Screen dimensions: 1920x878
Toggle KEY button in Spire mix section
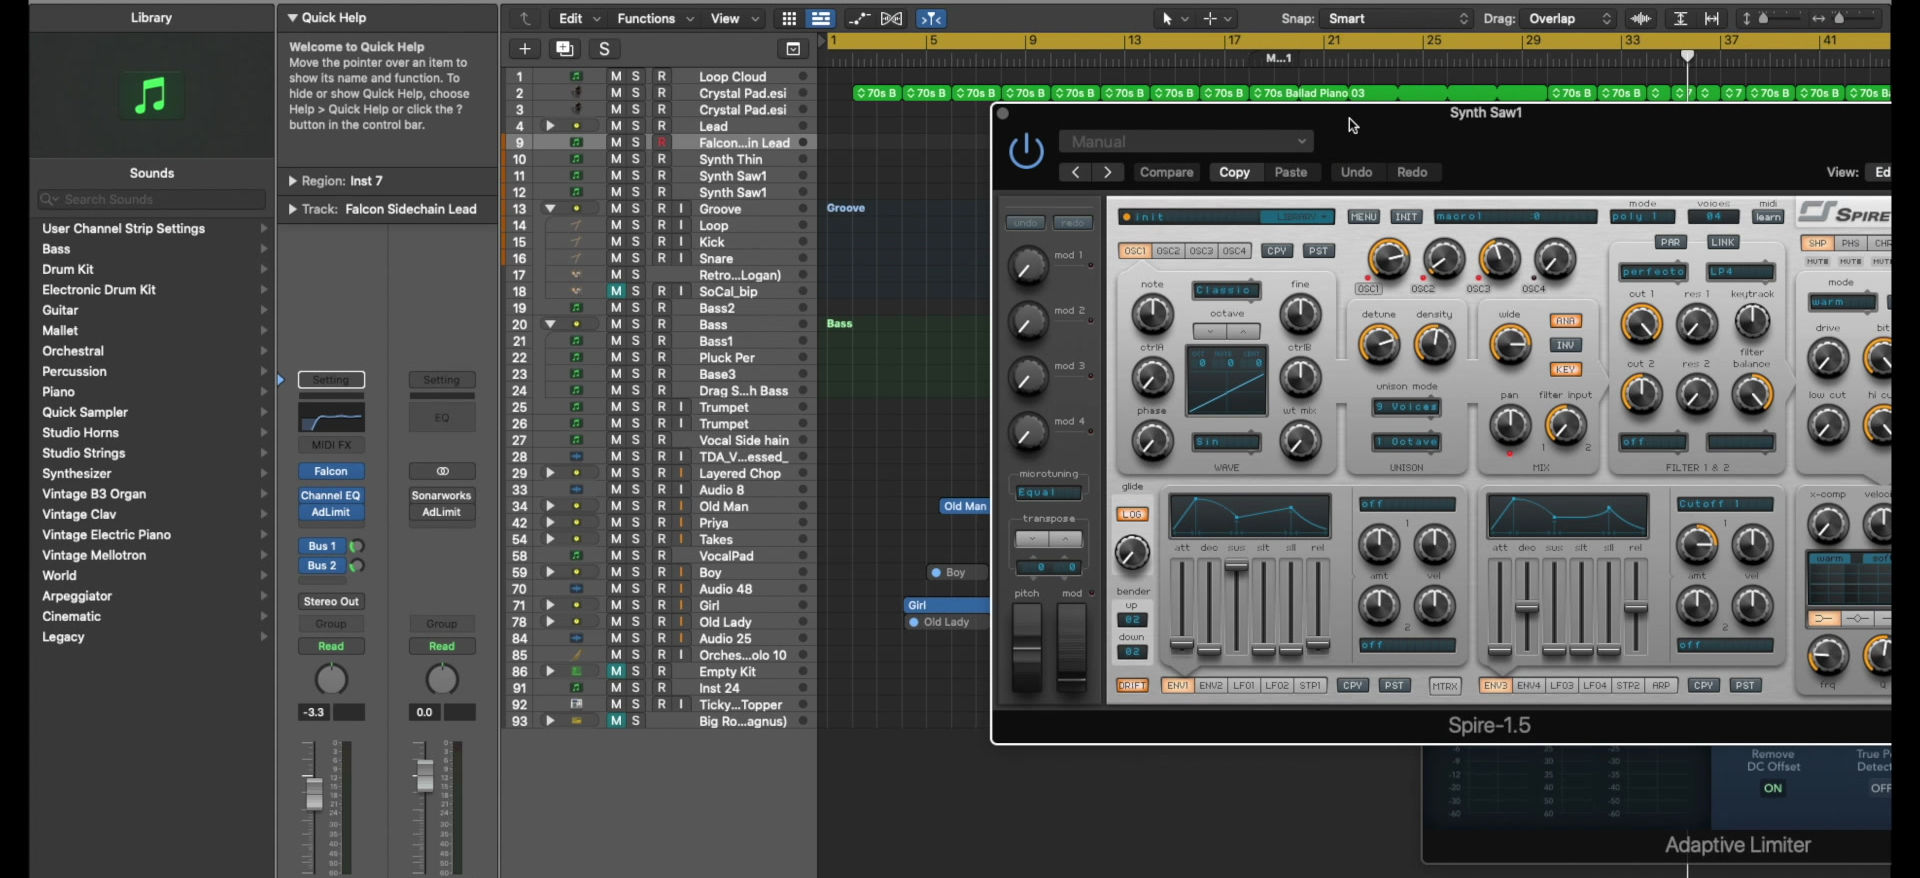(x=1565, y=369)
